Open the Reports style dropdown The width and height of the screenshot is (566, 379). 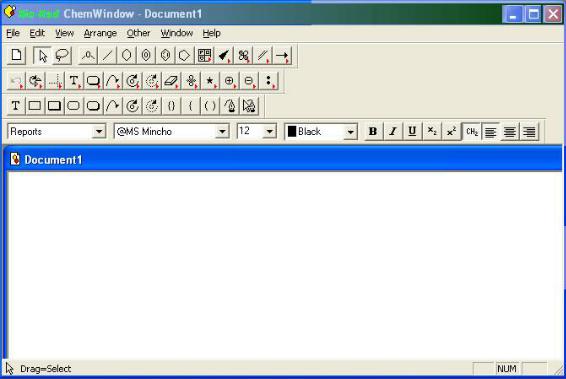coord(99,131)
